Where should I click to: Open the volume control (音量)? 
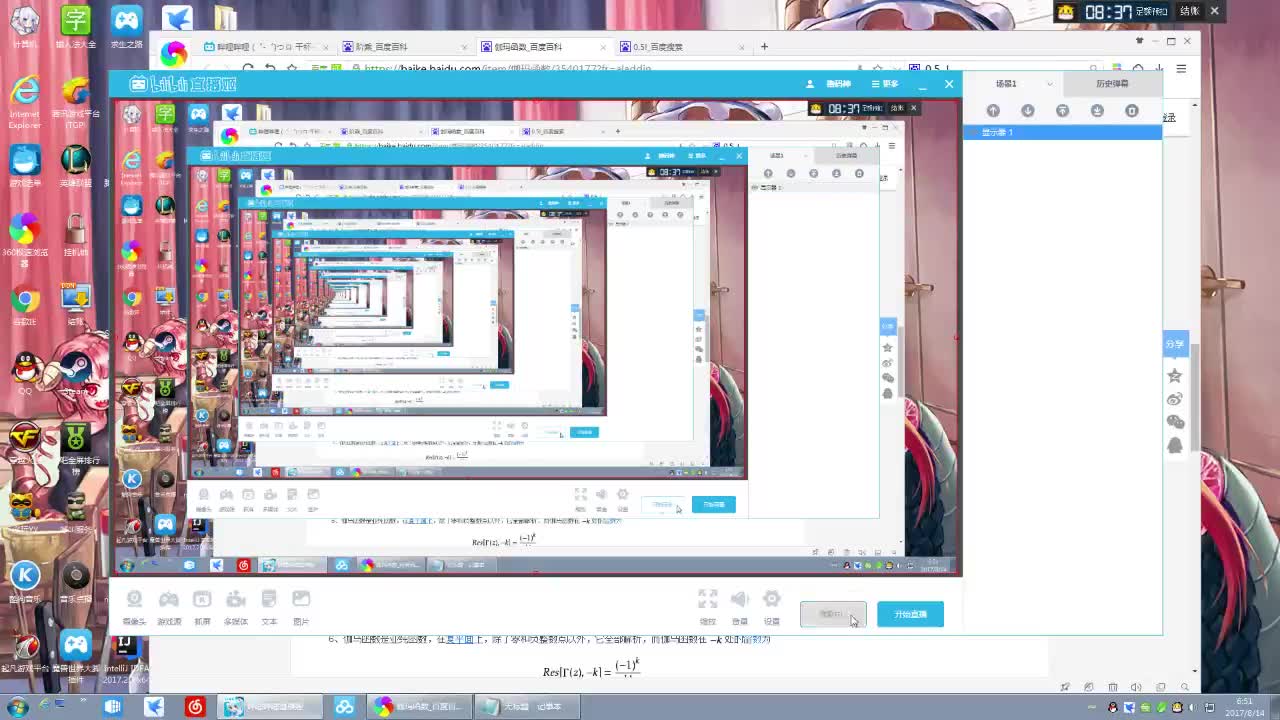[x=740, y=606]
